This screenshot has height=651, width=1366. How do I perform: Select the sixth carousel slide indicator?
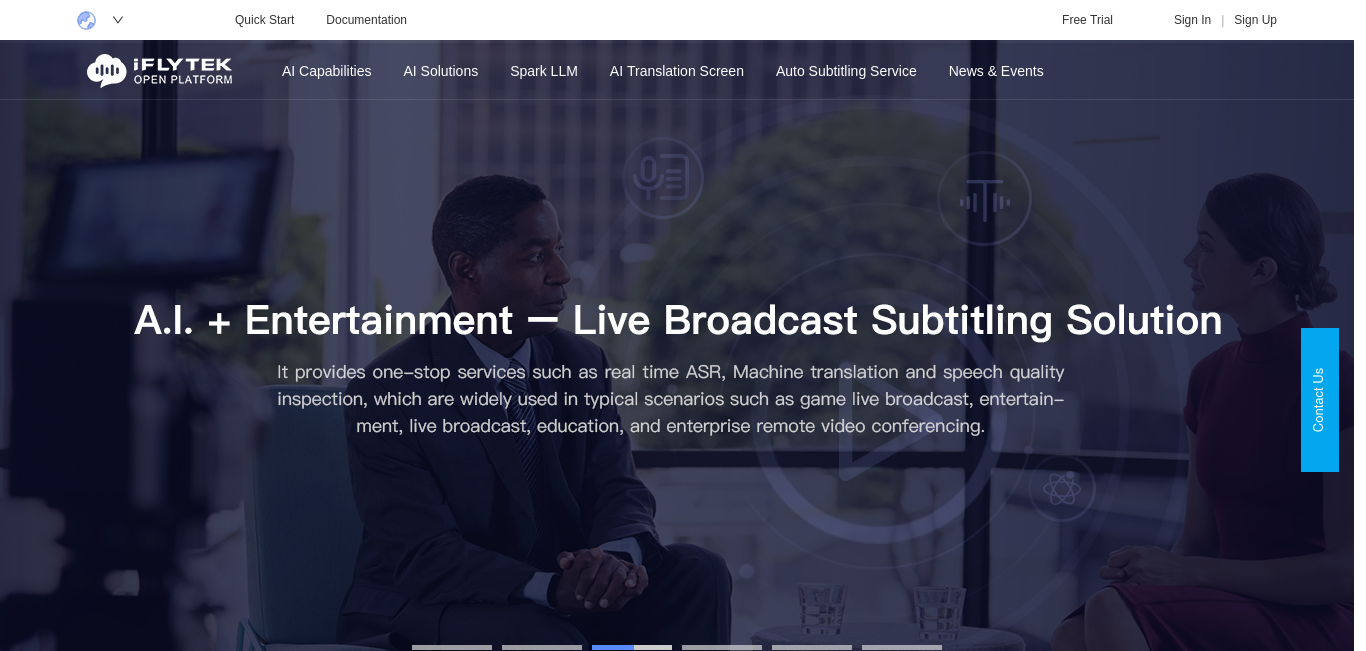(902, 647)
